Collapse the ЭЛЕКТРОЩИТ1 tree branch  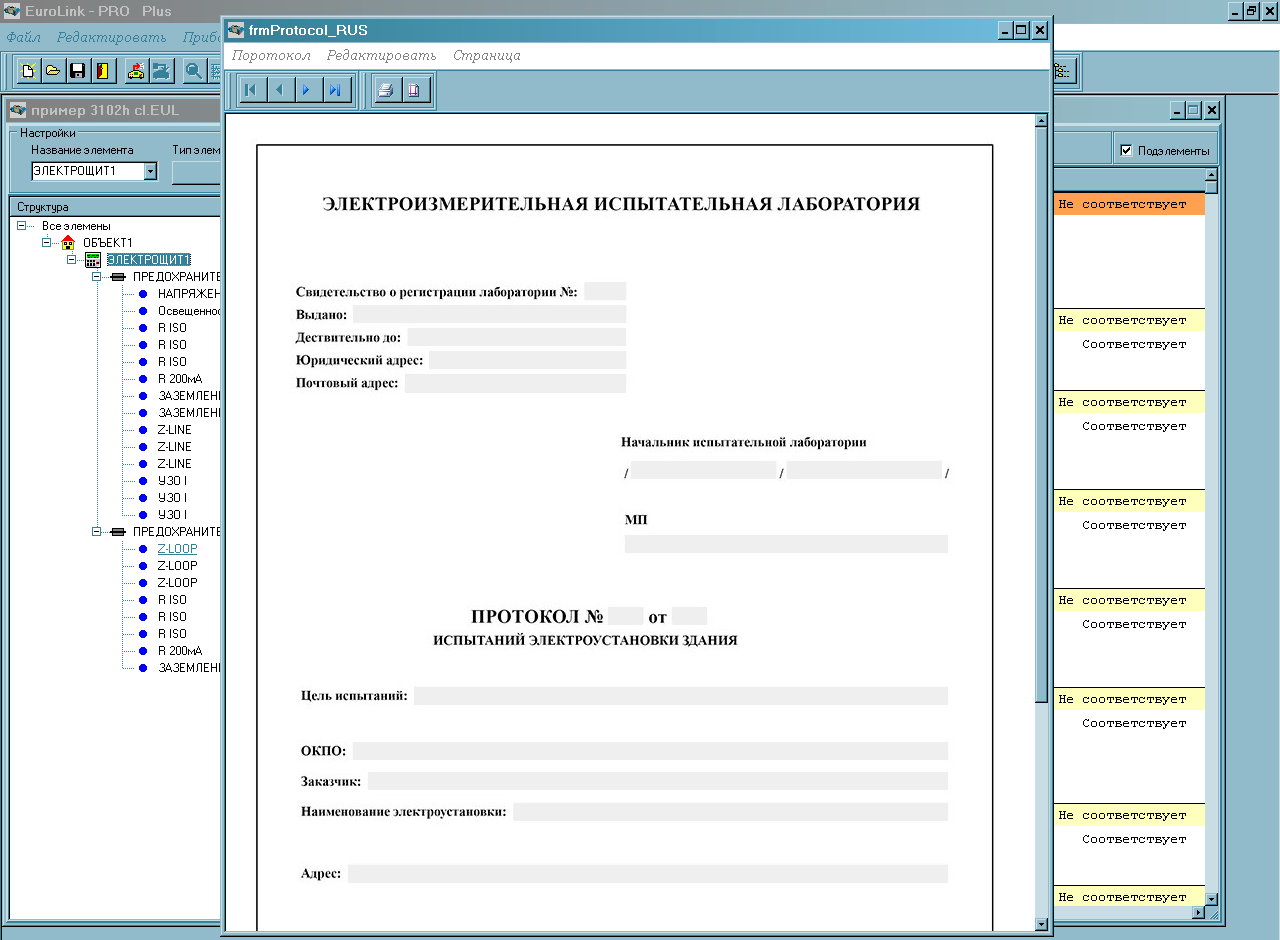(x=72, y=260)
